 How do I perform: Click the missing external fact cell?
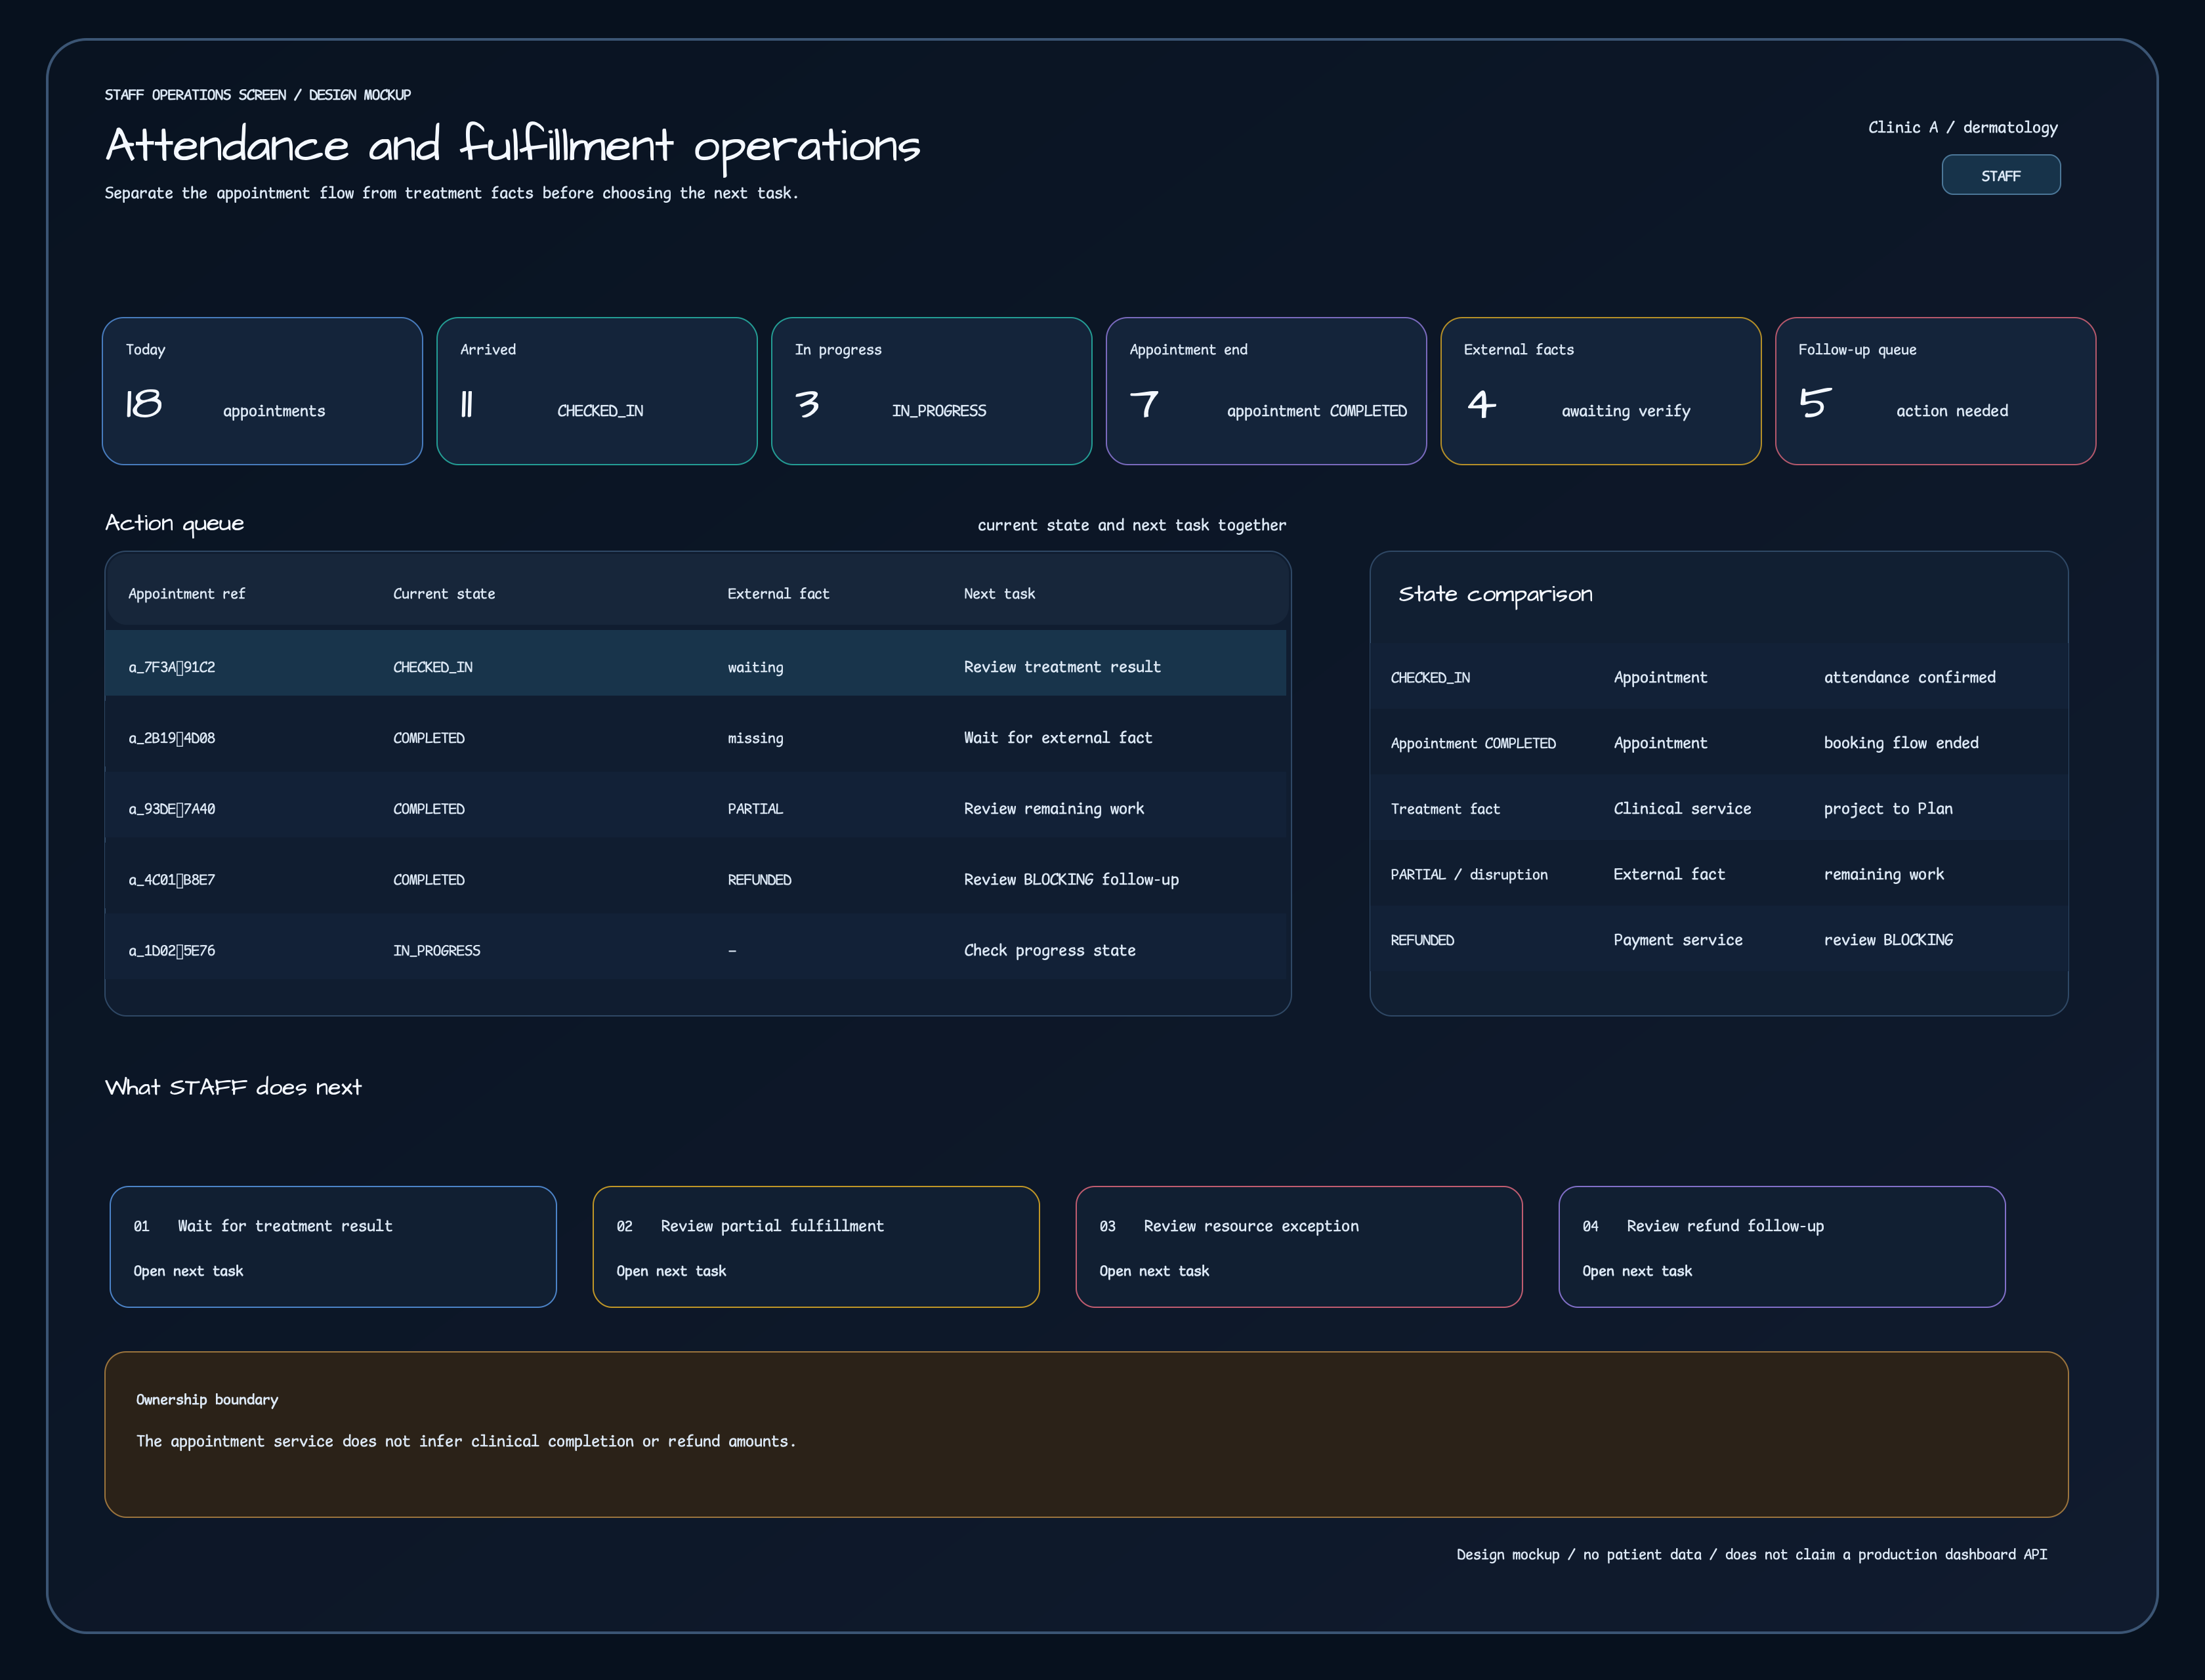[755, 738]
